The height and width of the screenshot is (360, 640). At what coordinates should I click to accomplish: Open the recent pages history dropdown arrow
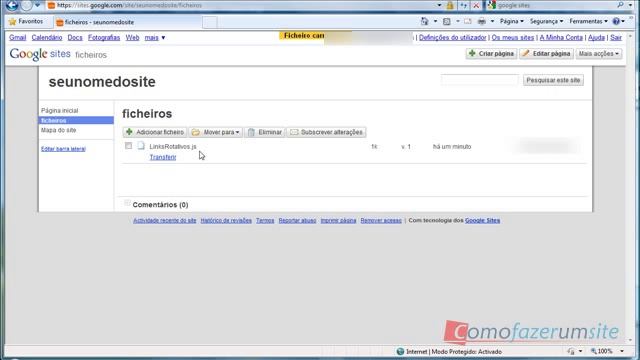tap(38, 5)
